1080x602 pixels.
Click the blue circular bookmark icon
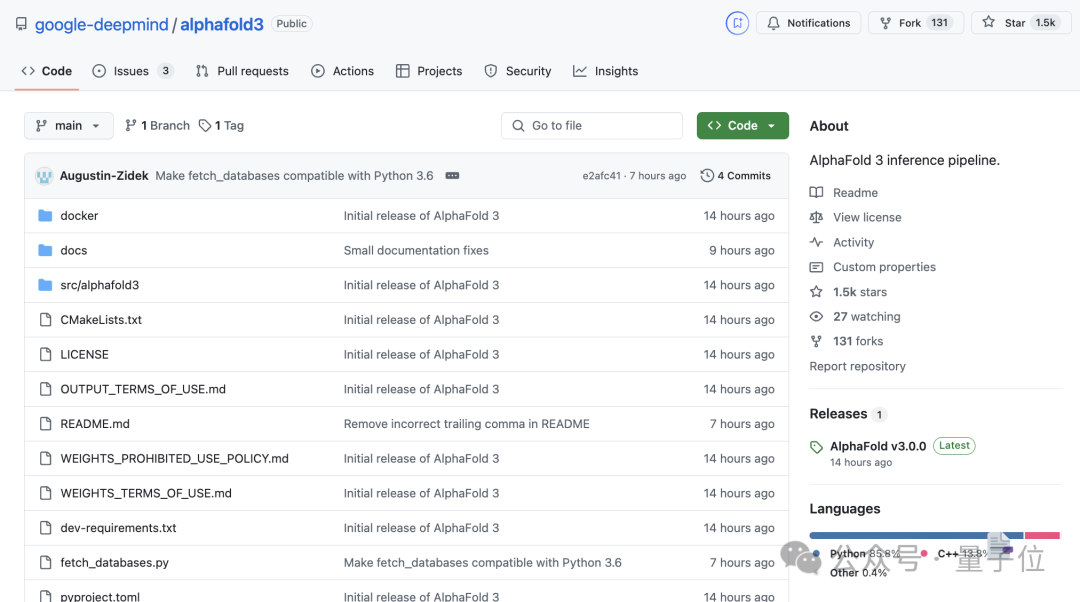(x=737, y=23)
